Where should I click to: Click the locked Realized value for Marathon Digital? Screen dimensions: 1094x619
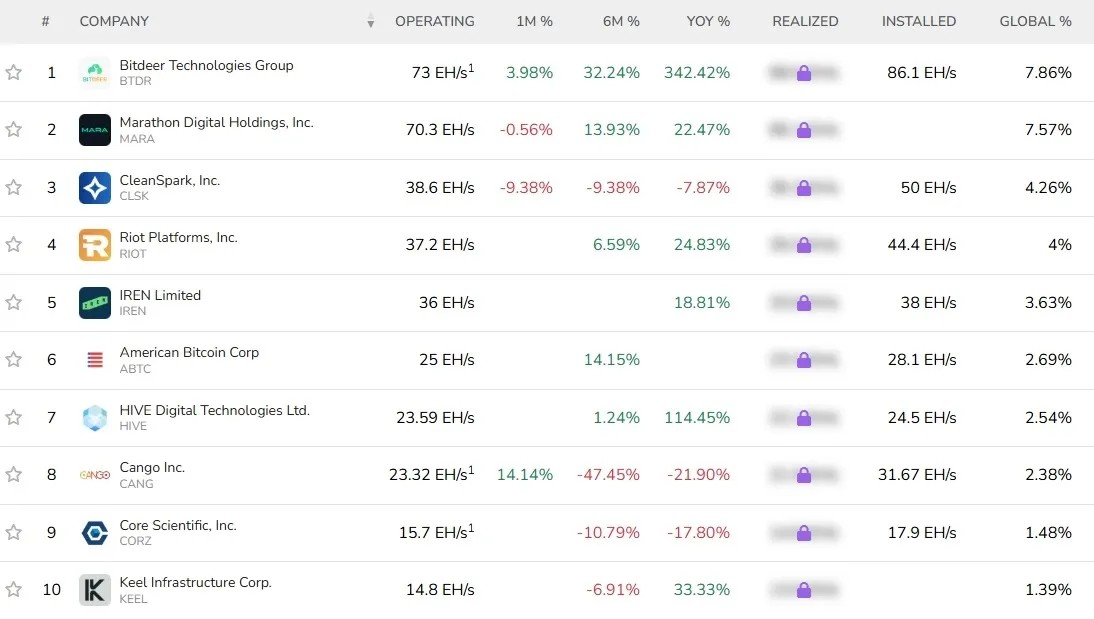804,130
